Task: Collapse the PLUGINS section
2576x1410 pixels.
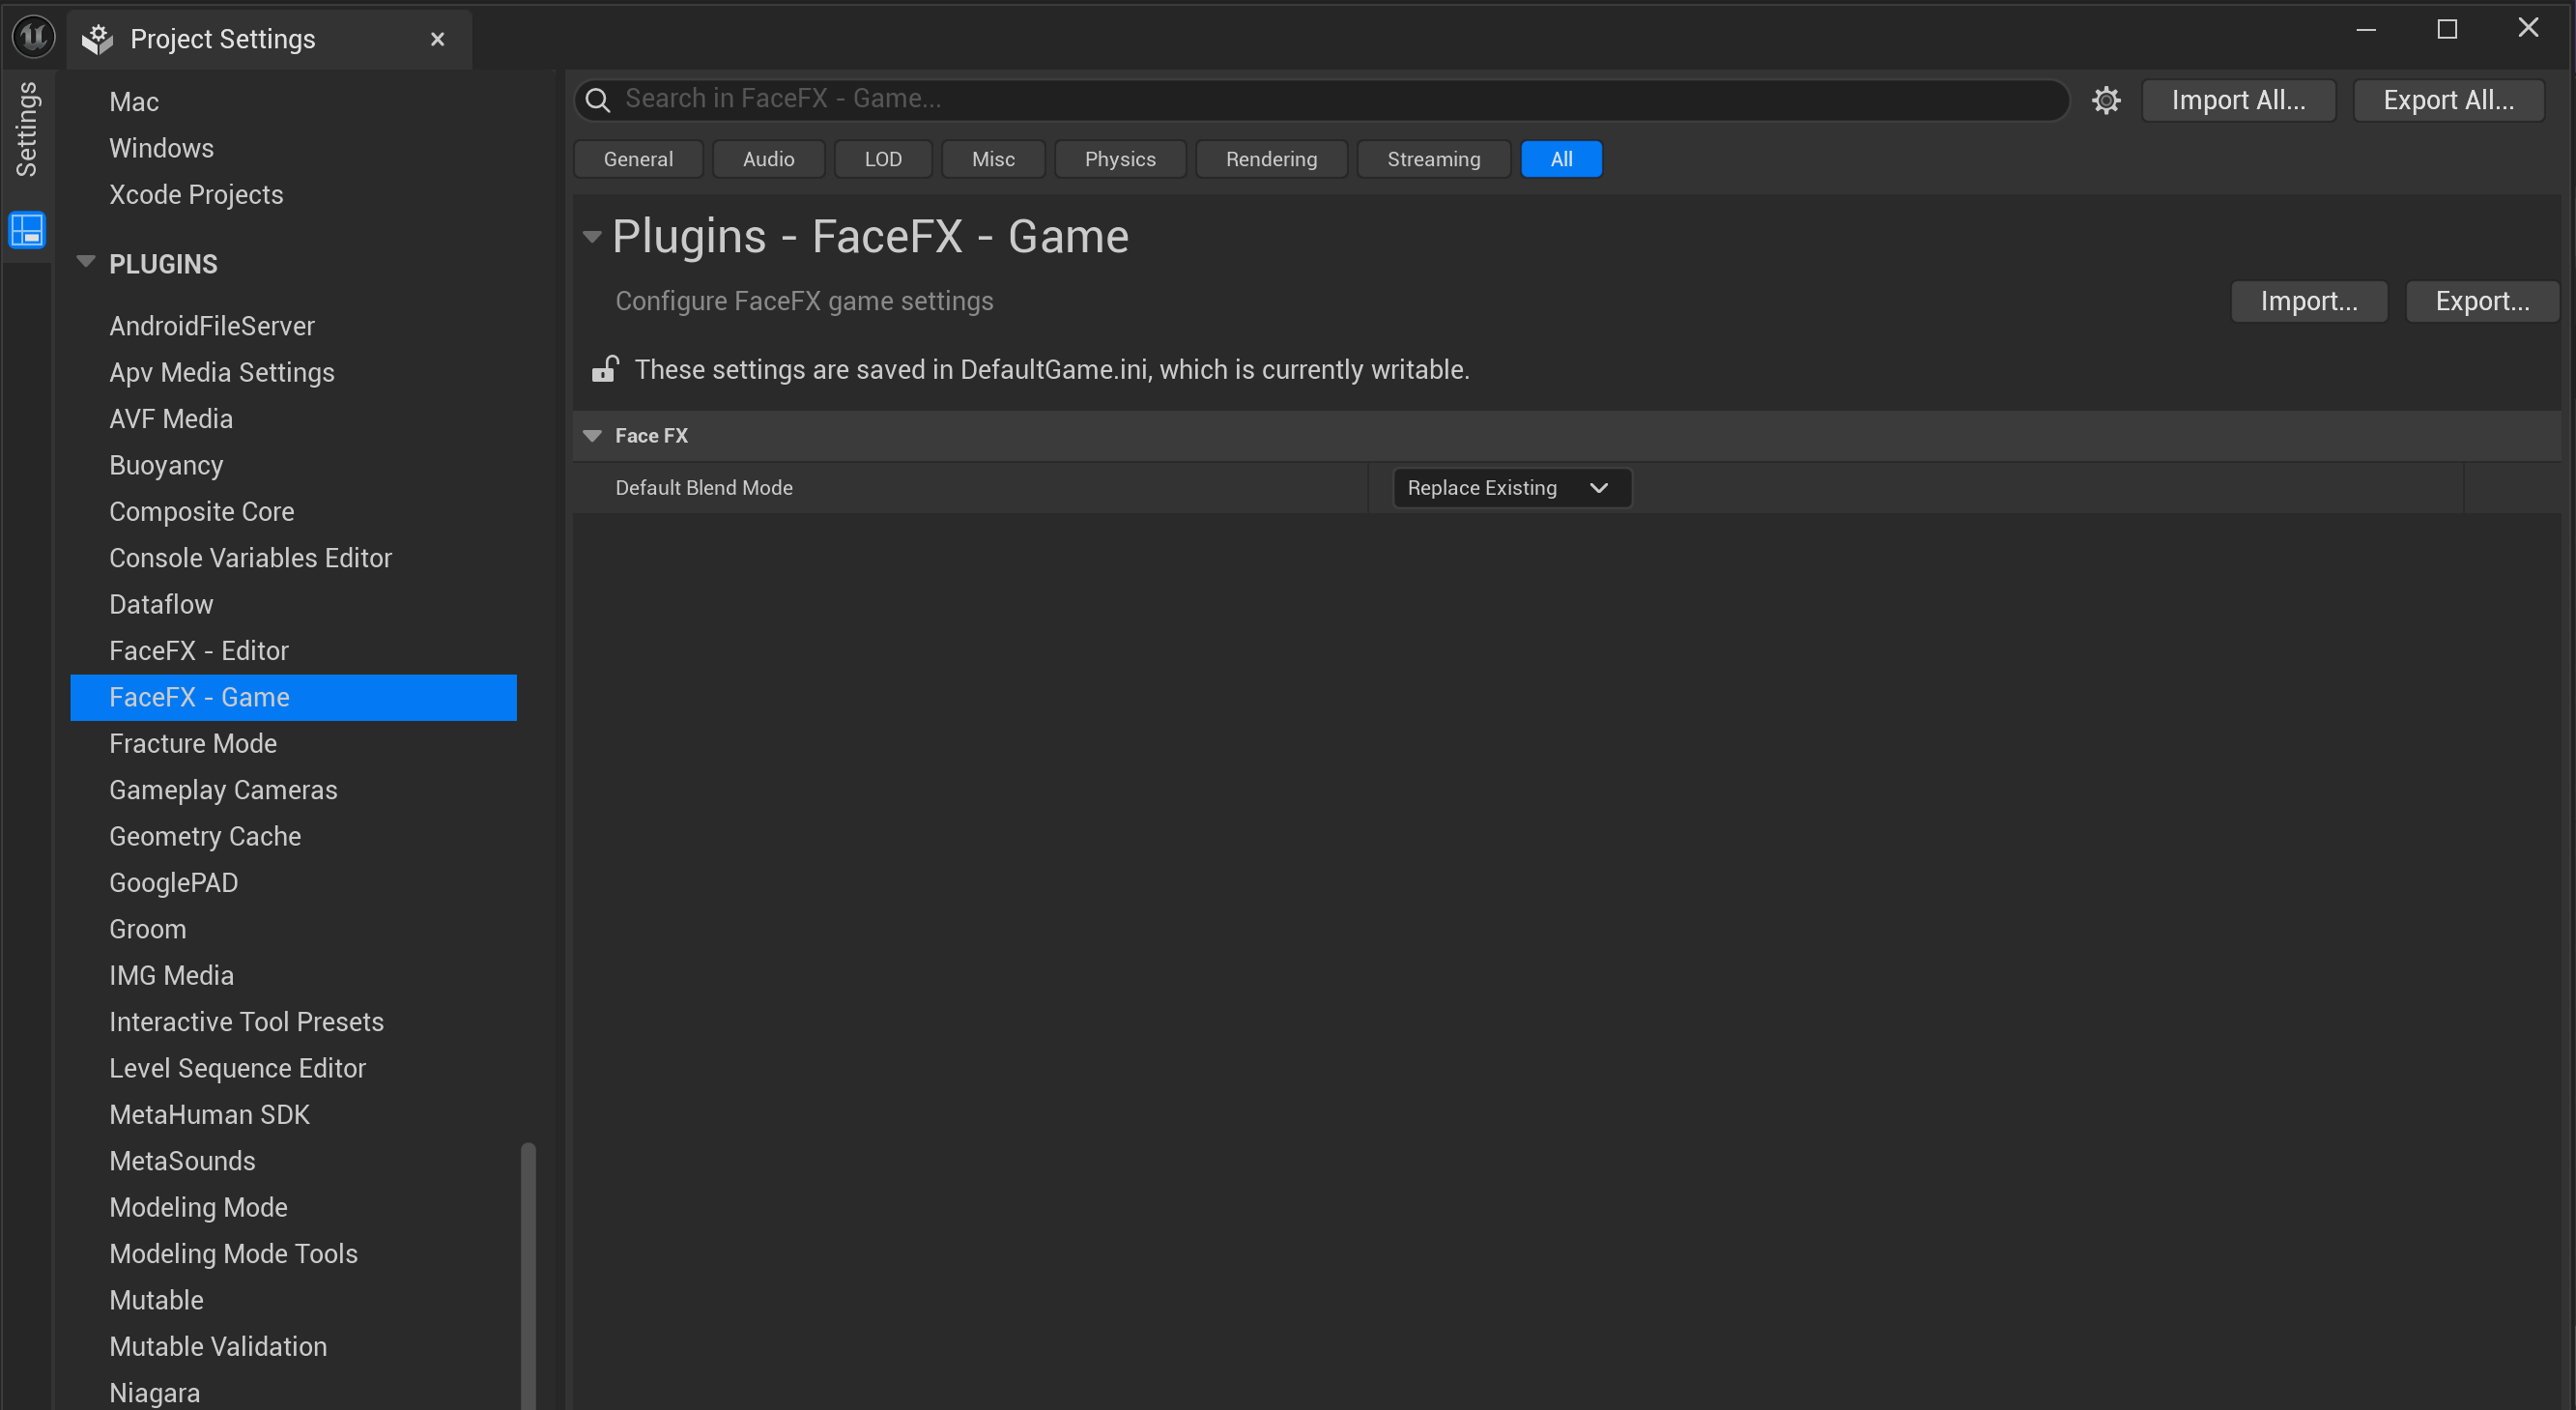Action: (x=86, y=263)
